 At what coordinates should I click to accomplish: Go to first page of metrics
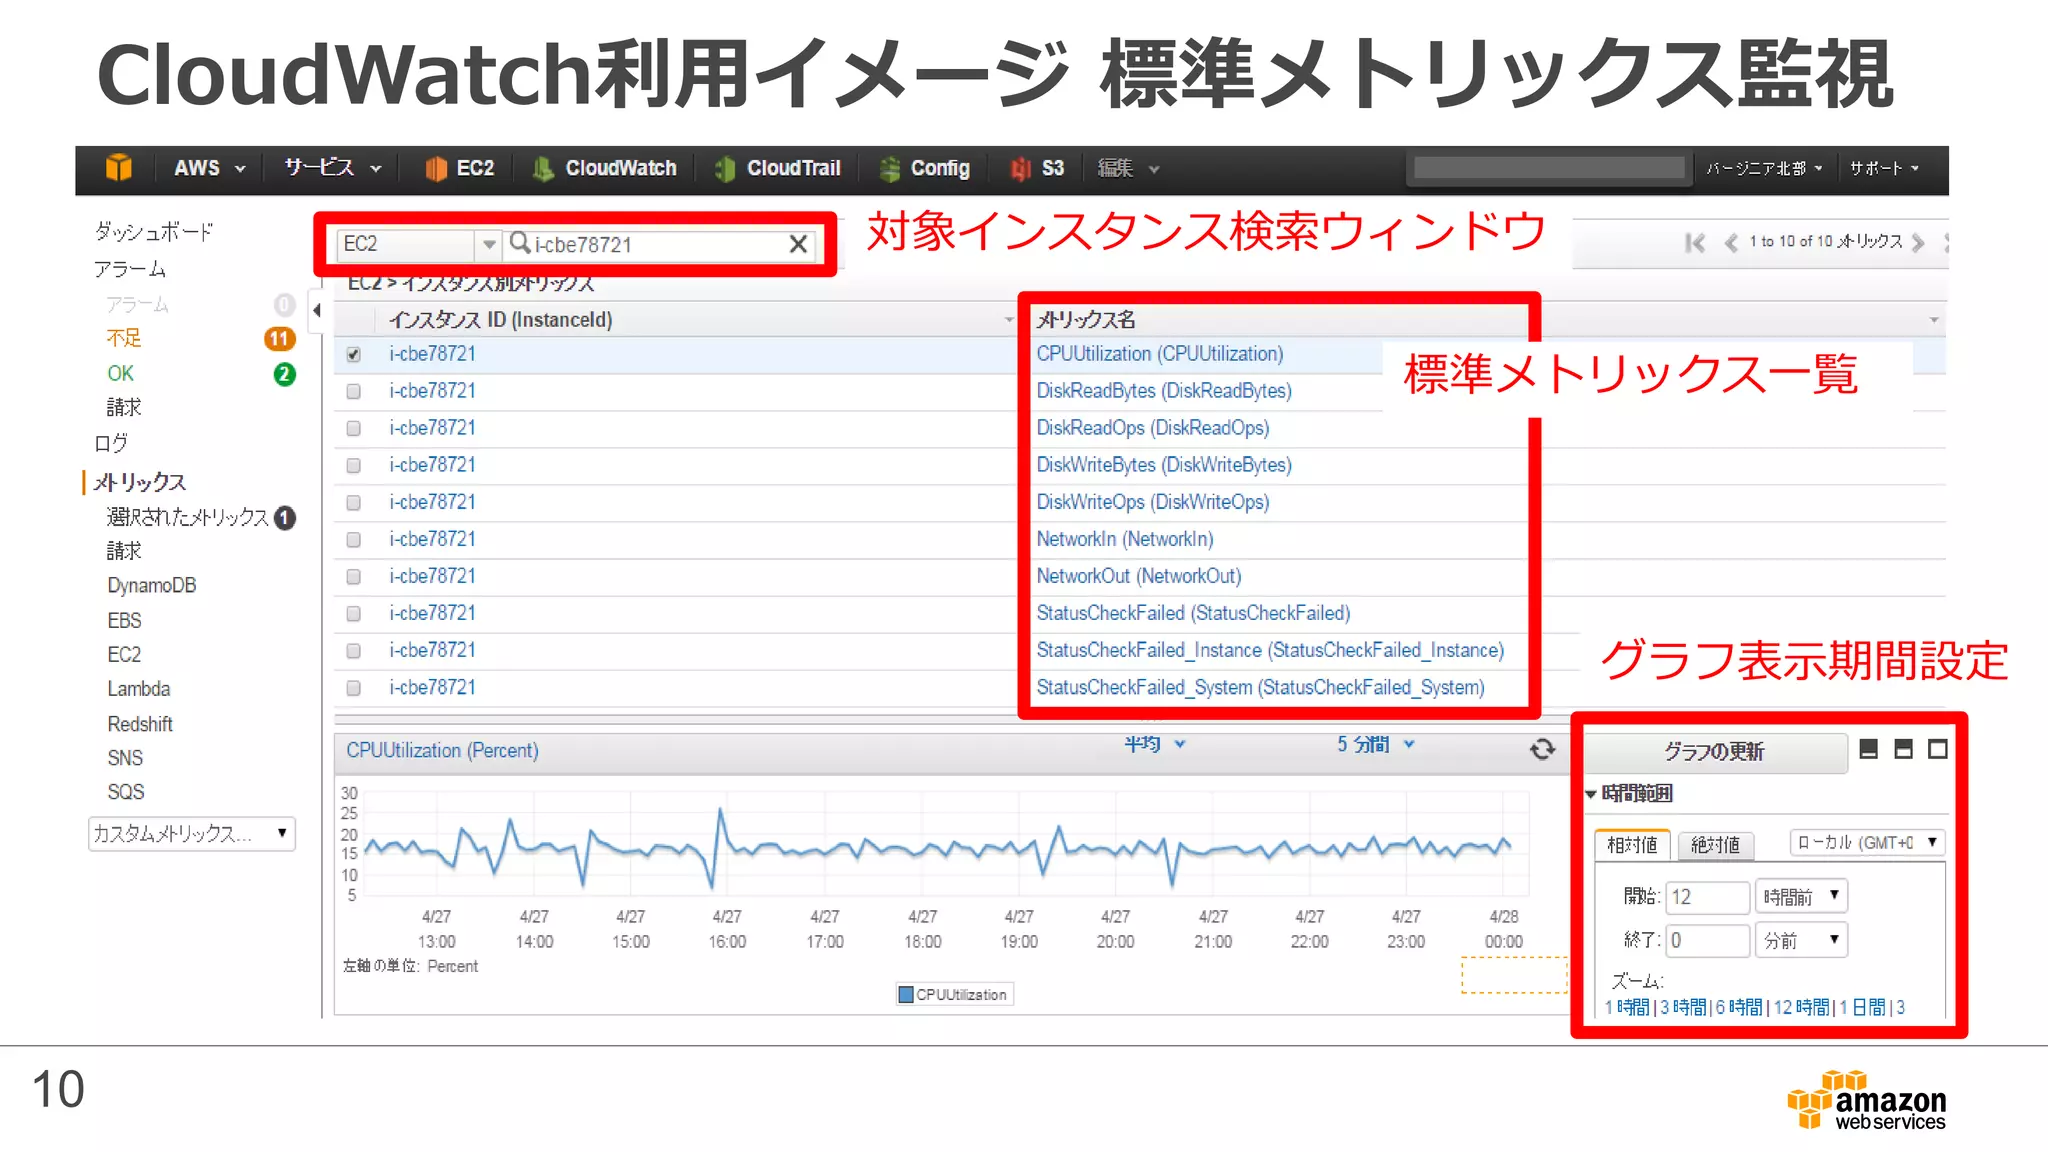(1695, 243)
